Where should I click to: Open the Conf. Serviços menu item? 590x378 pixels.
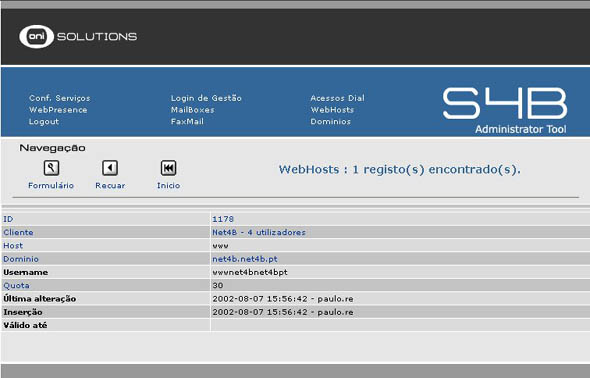pyautogui.click(x=59, y=98)
